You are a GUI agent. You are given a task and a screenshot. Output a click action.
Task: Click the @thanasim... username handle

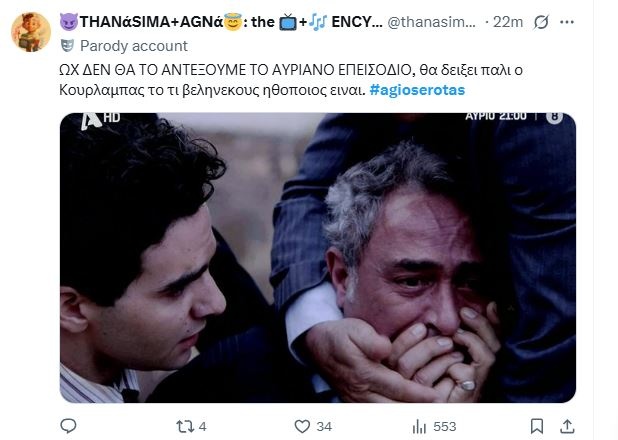(x=432, y=22)
